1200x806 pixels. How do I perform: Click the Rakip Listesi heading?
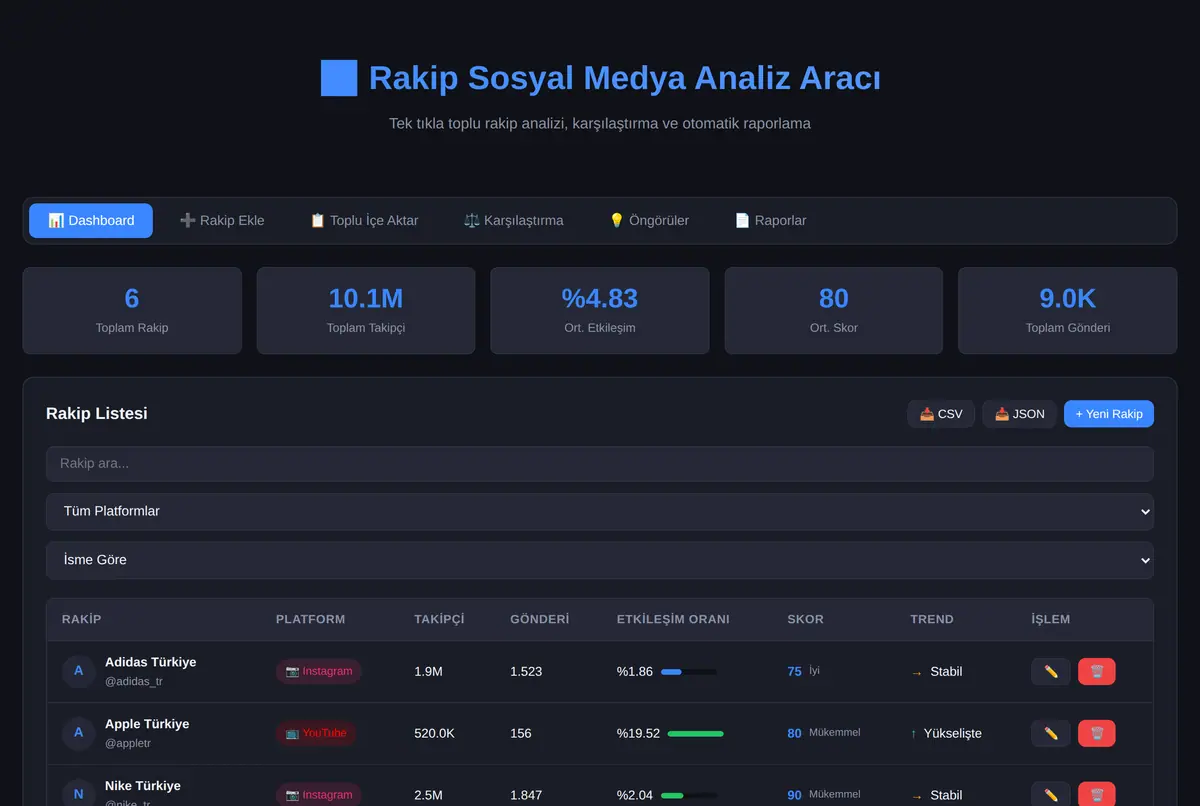tap(97, 413)
